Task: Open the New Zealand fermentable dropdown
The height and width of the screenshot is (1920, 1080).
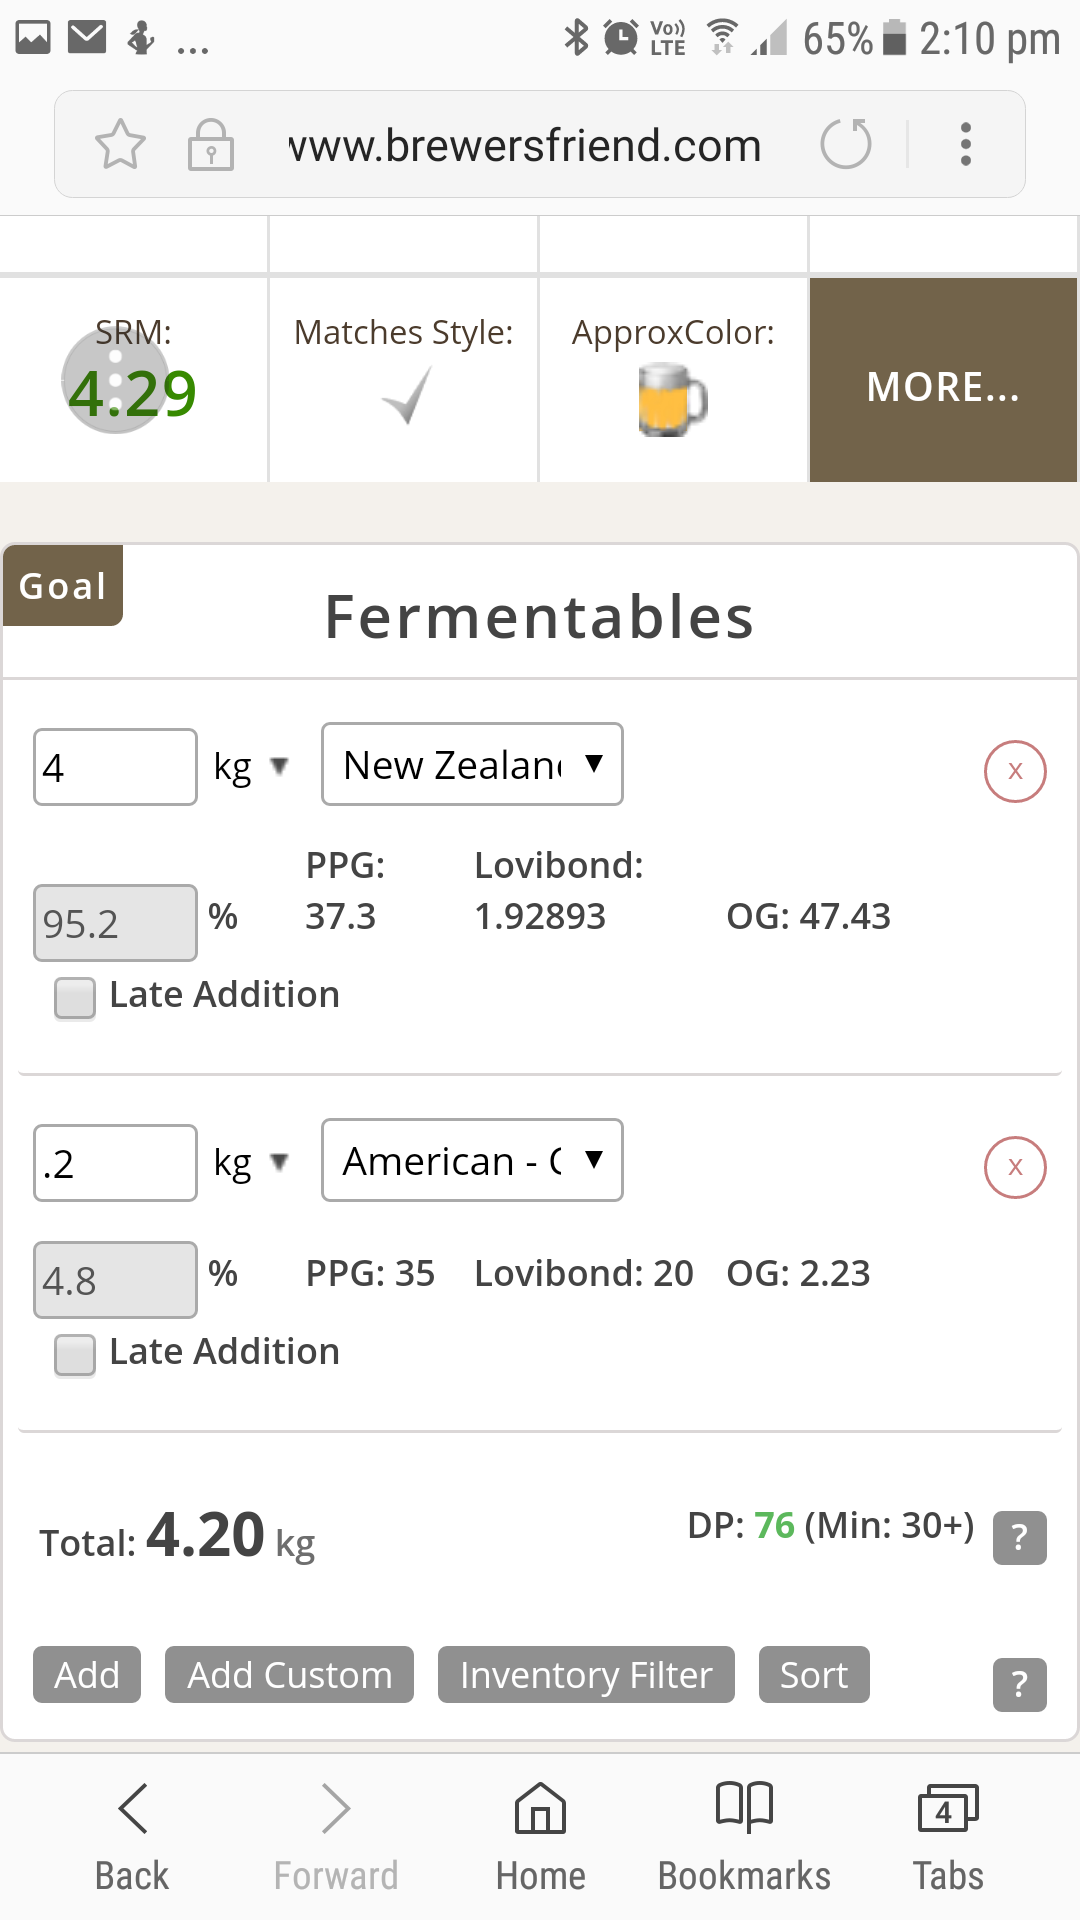Action: (472, 765)
